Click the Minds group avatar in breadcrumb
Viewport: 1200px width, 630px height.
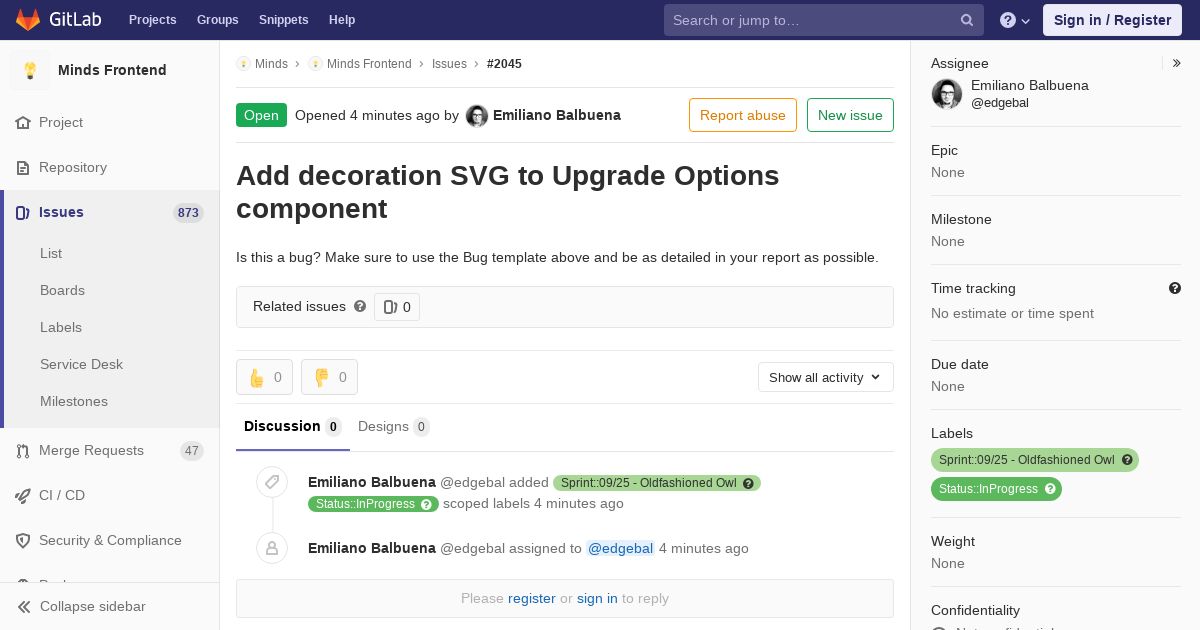tap(243, 64)
